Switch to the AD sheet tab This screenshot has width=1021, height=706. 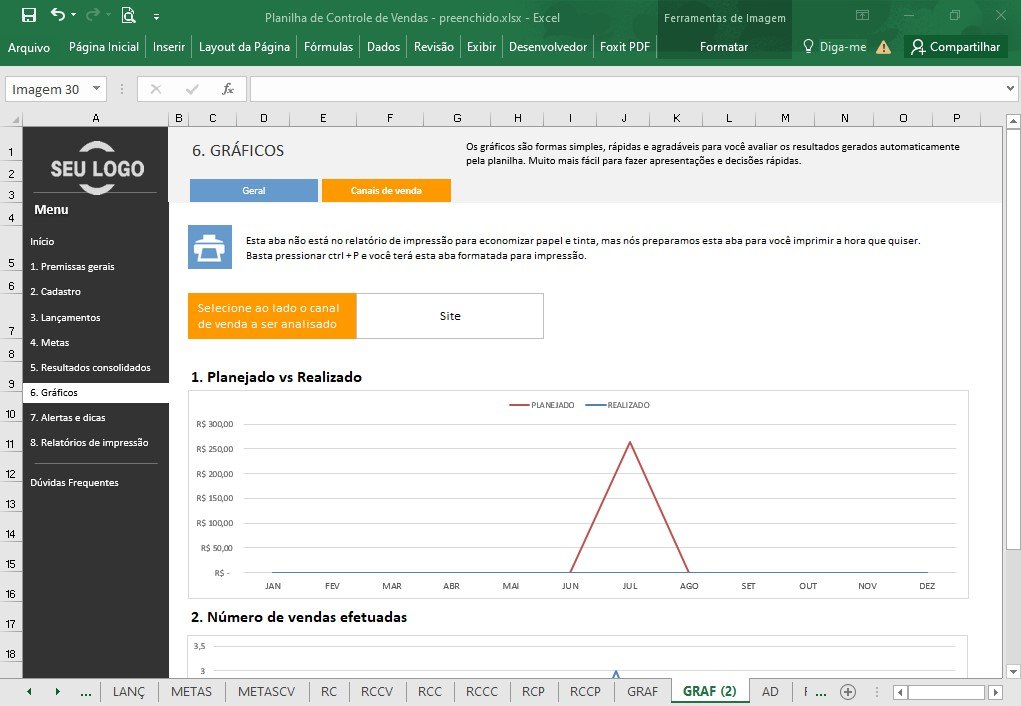pos(770,692)
